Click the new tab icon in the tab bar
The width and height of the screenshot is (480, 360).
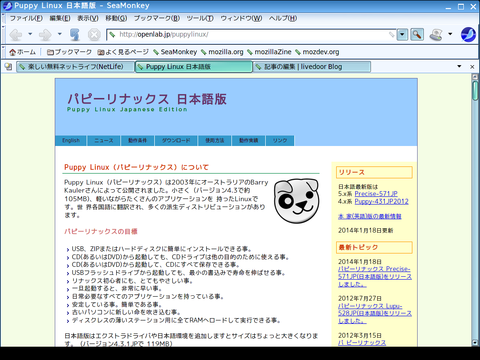point(8,67)
